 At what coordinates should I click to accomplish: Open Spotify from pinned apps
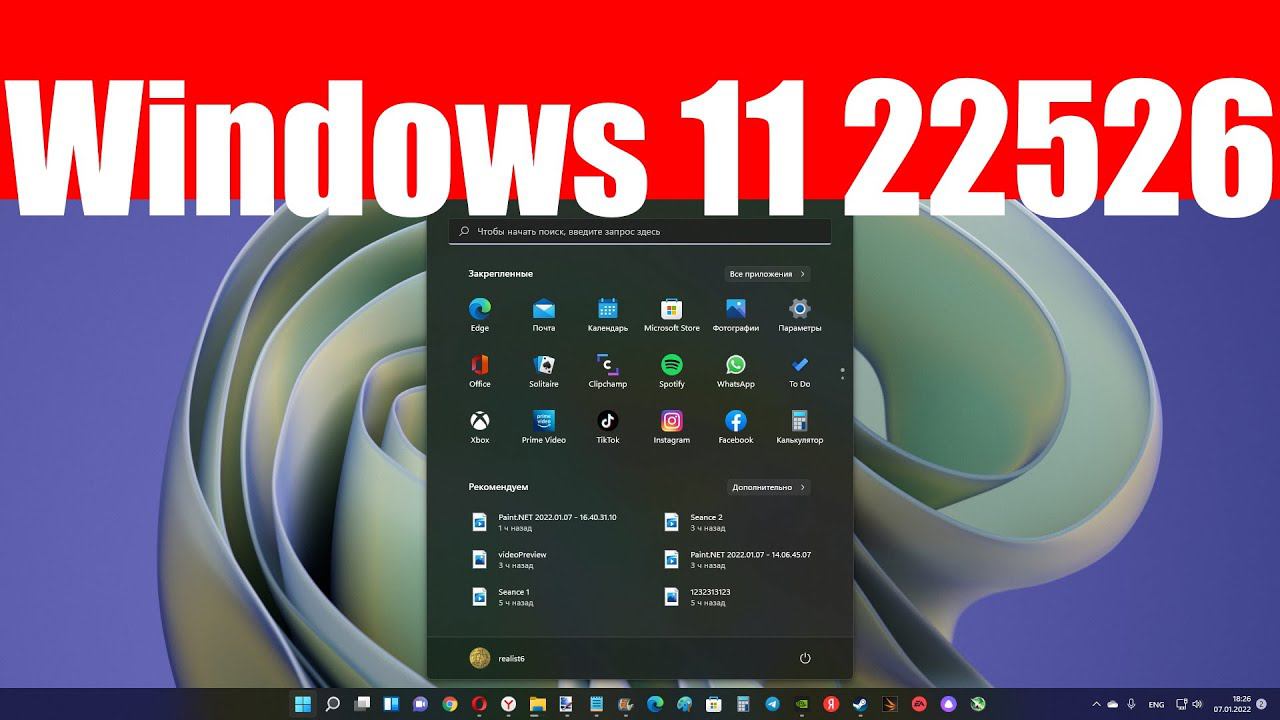click(x=672, y=371)
